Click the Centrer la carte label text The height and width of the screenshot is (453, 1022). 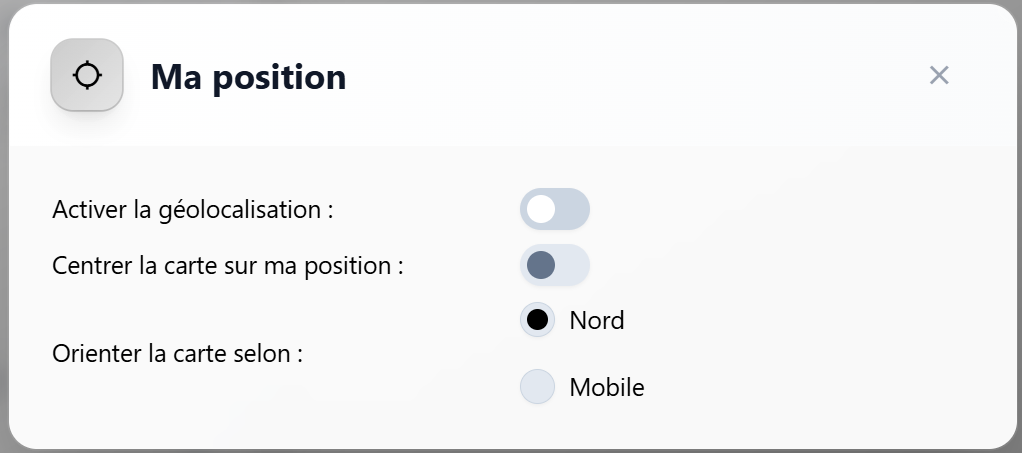click(227, 266)
